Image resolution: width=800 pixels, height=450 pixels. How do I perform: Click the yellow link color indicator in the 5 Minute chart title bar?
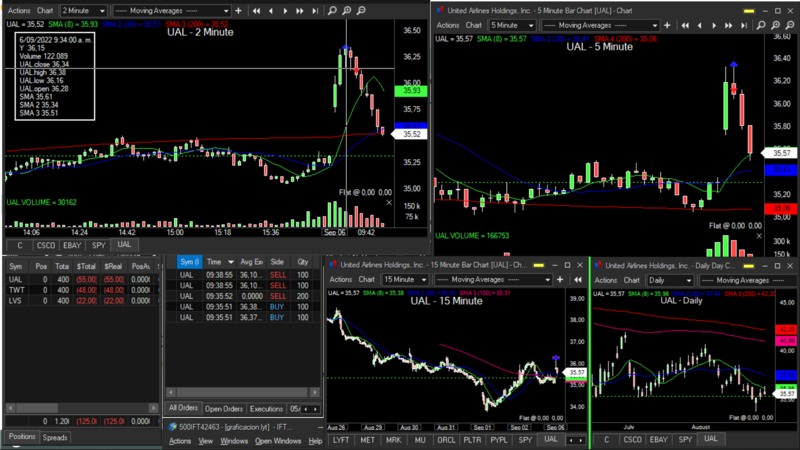pos(750,9)
